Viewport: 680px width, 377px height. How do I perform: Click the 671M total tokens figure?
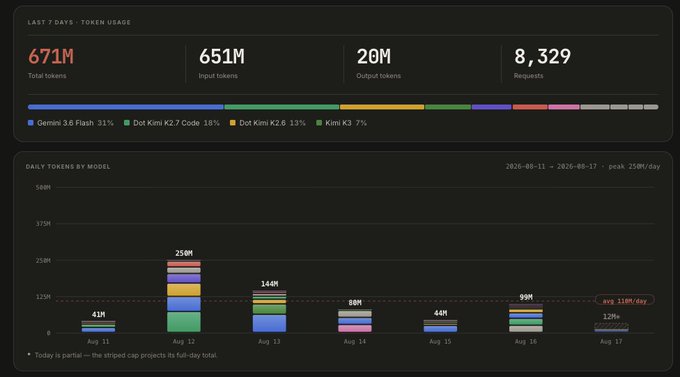pos(51,57)
